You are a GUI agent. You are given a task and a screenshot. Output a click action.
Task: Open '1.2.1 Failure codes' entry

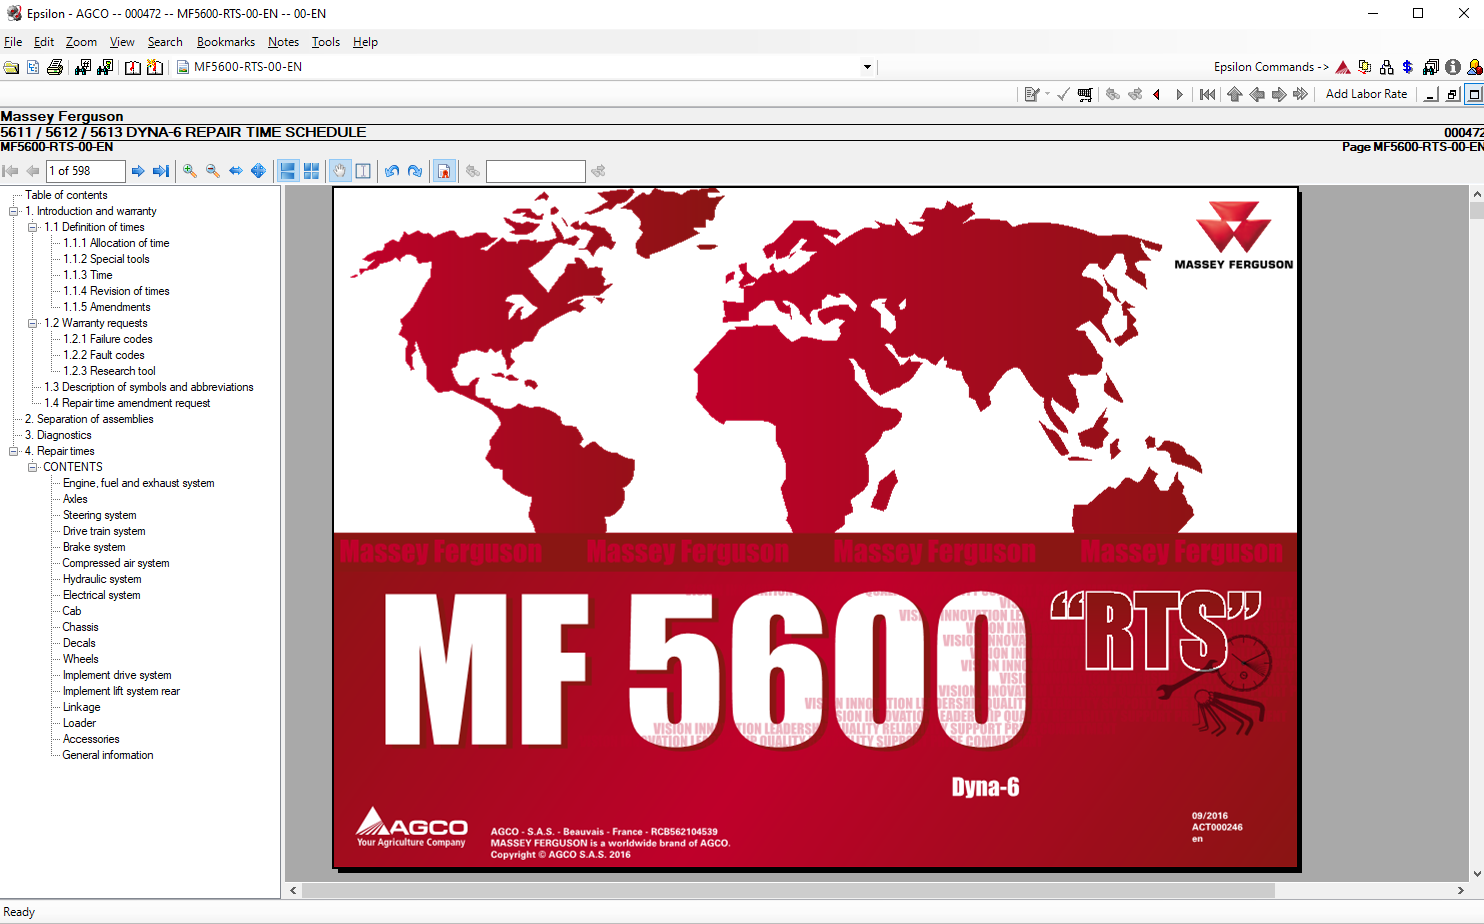coord(108,339)
